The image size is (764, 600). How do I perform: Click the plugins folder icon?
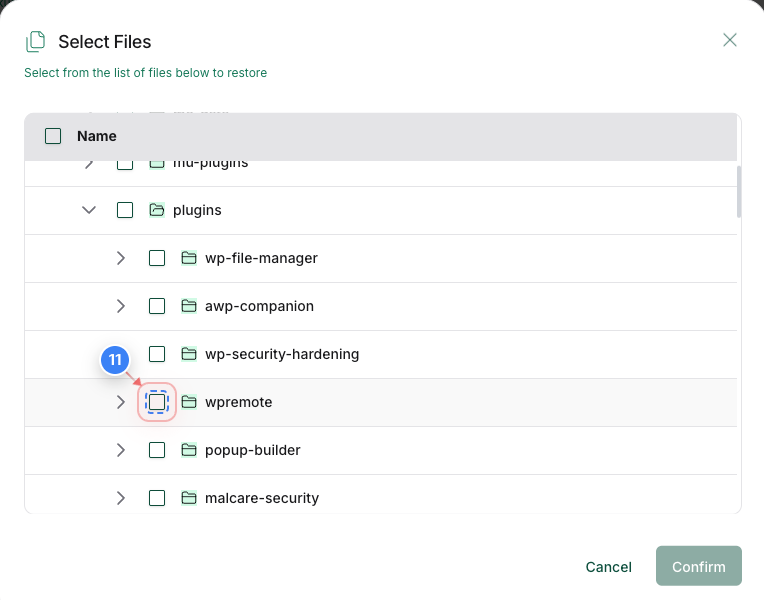(156, 210)
